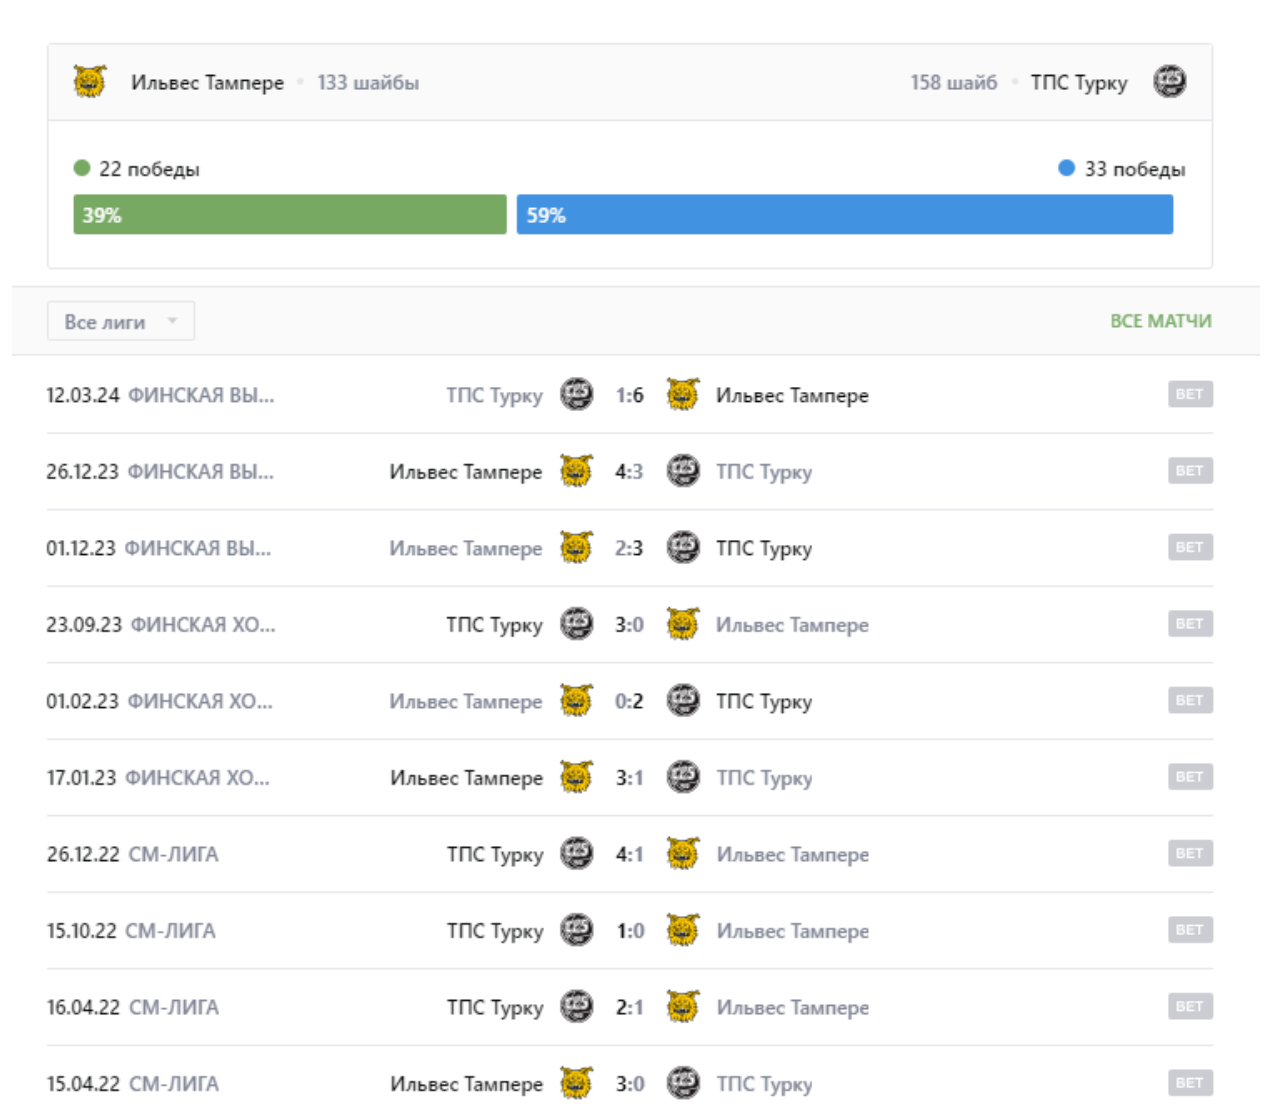Open the ВСЕ МАТЧИ link
The image size is (1272, 1118).
[x=1160, y=321]
